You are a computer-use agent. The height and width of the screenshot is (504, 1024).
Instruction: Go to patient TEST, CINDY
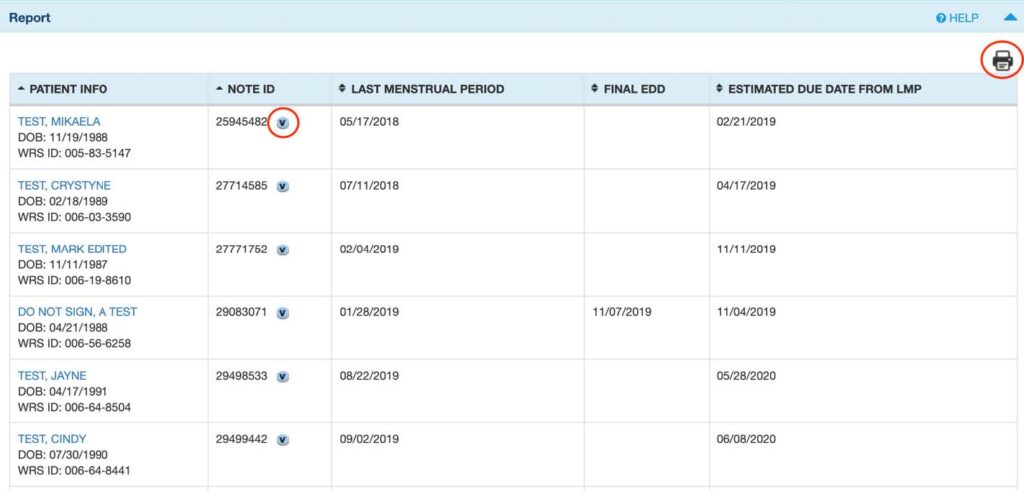[52, 439]
